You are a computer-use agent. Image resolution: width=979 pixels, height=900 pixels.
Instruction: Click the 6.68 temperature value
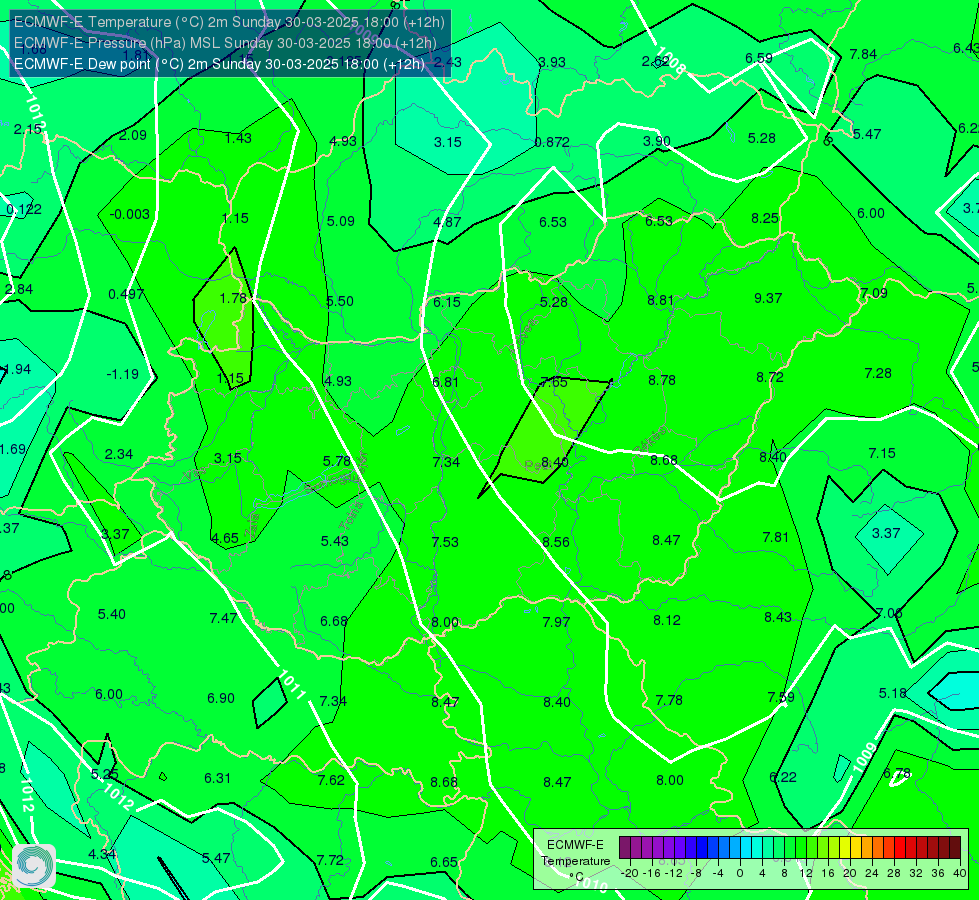pyautogui.click(x=334, y=621)
